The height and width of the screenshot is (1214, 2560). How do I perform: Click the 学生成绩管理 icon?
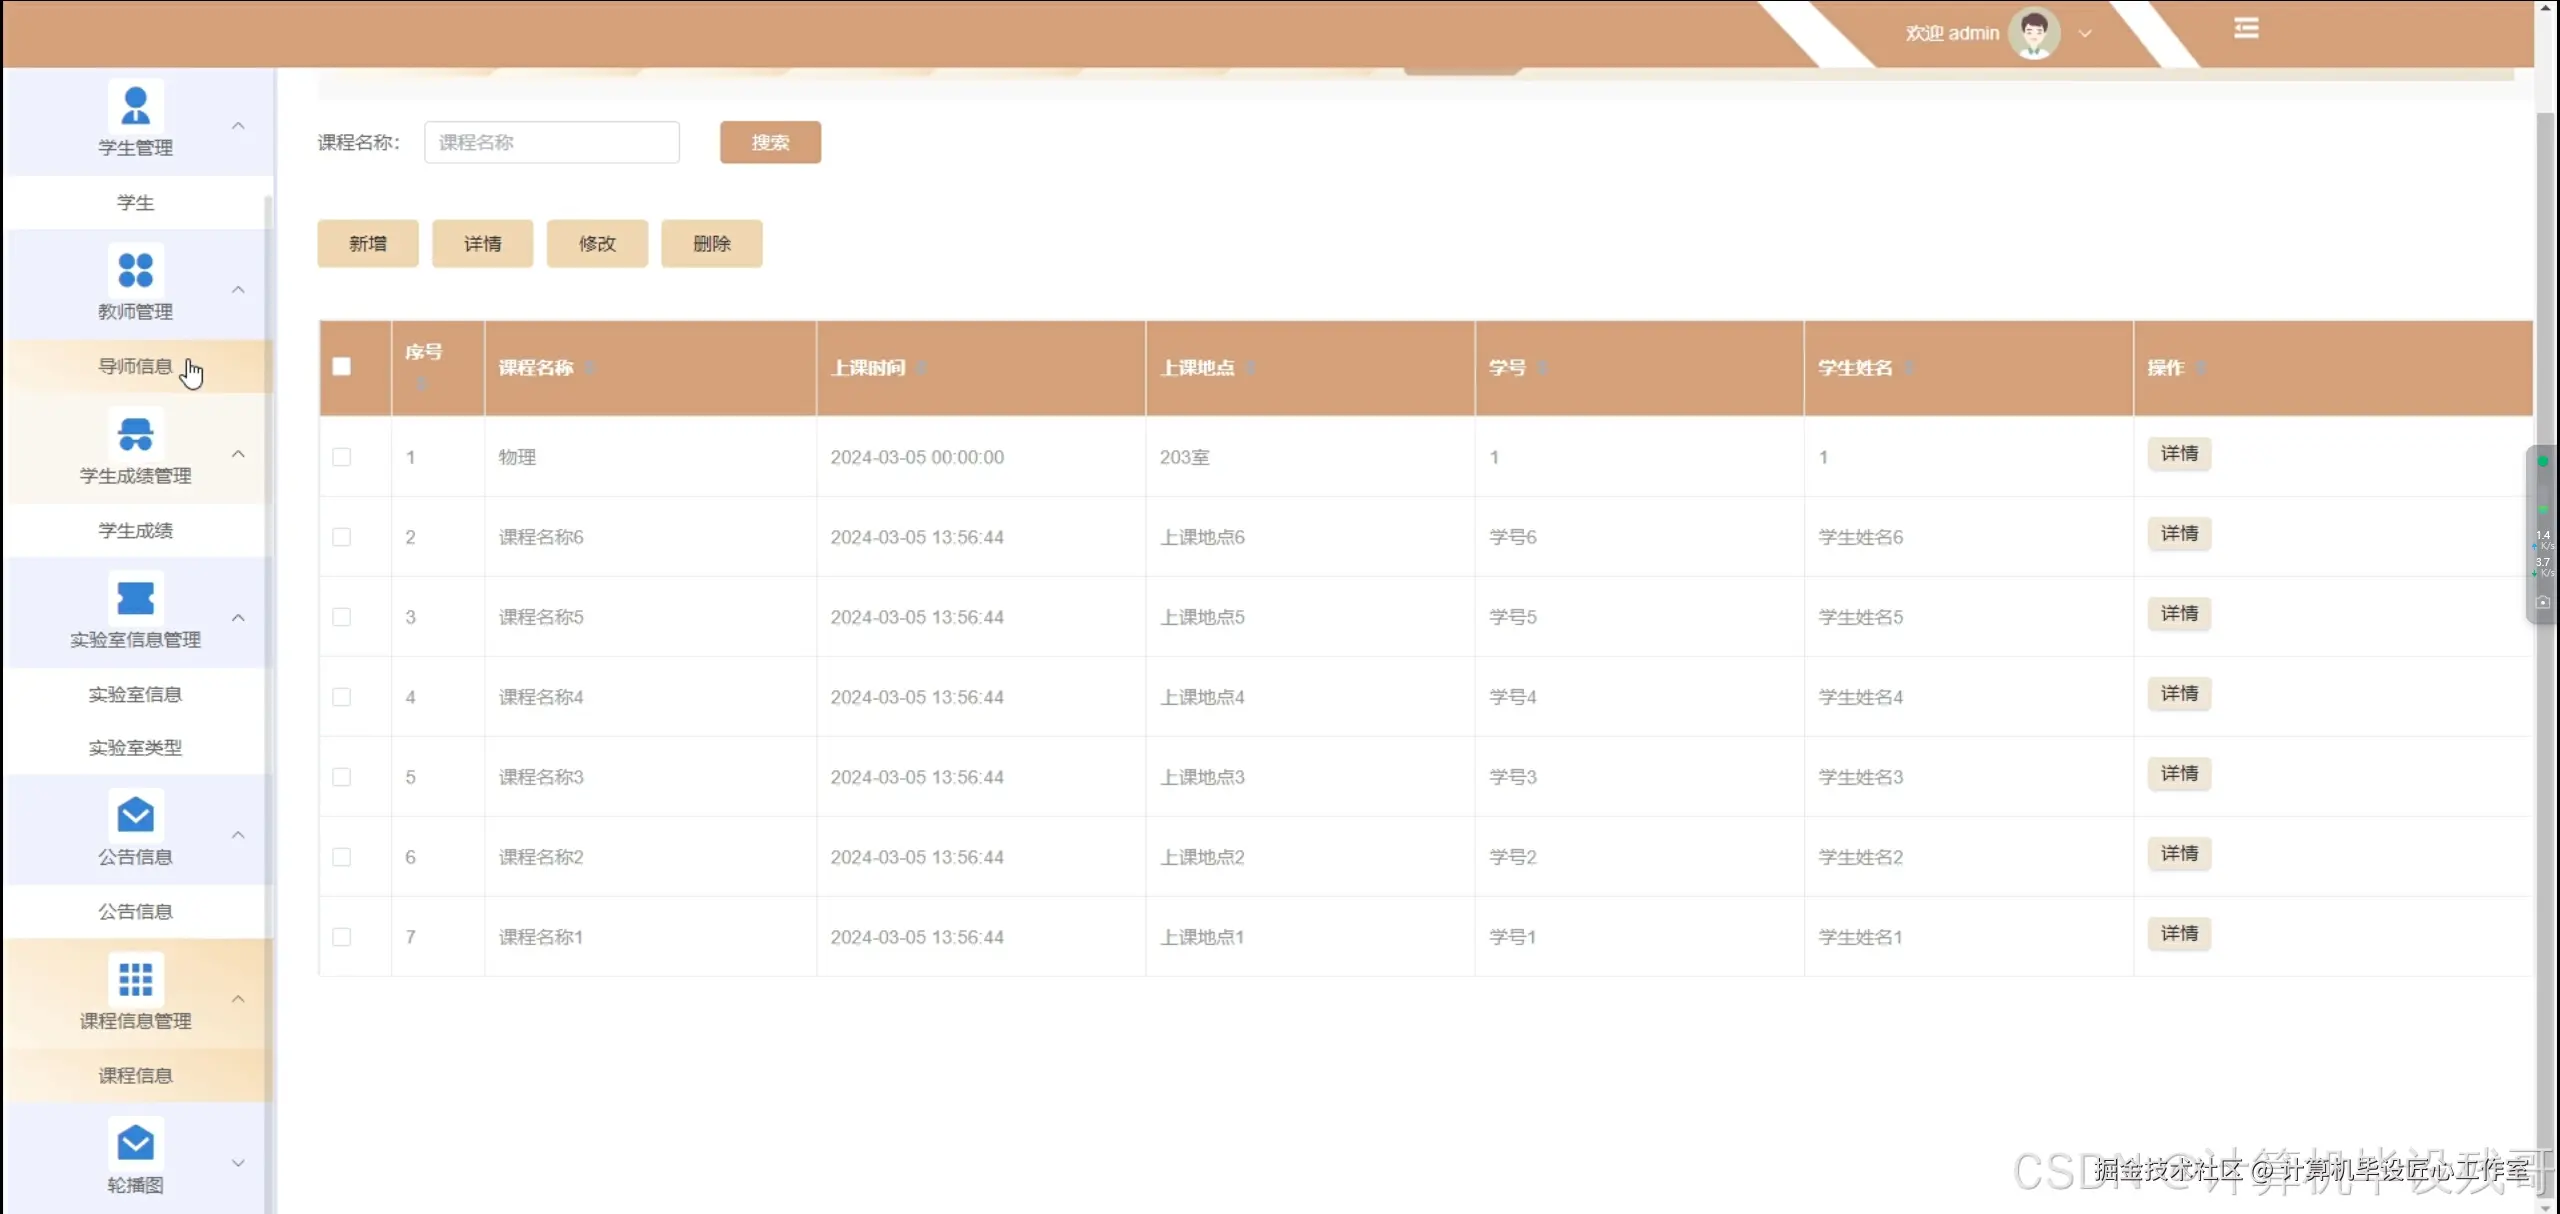135,433
